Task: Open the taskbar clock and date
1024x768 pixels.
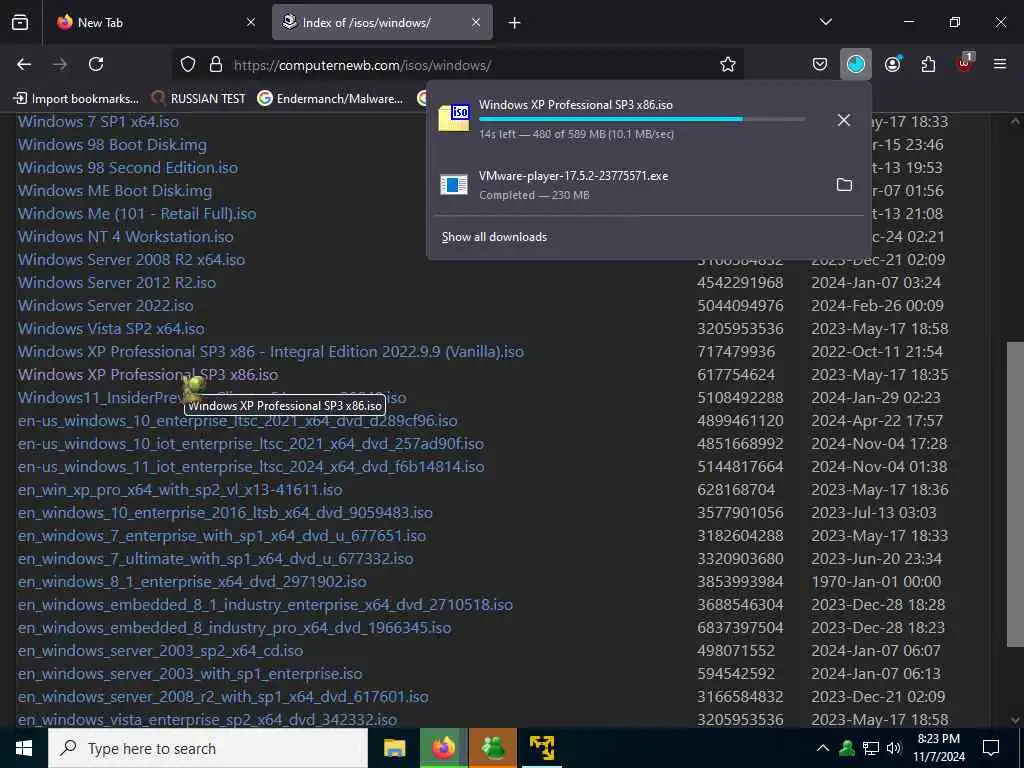Action: coord(939,748)
